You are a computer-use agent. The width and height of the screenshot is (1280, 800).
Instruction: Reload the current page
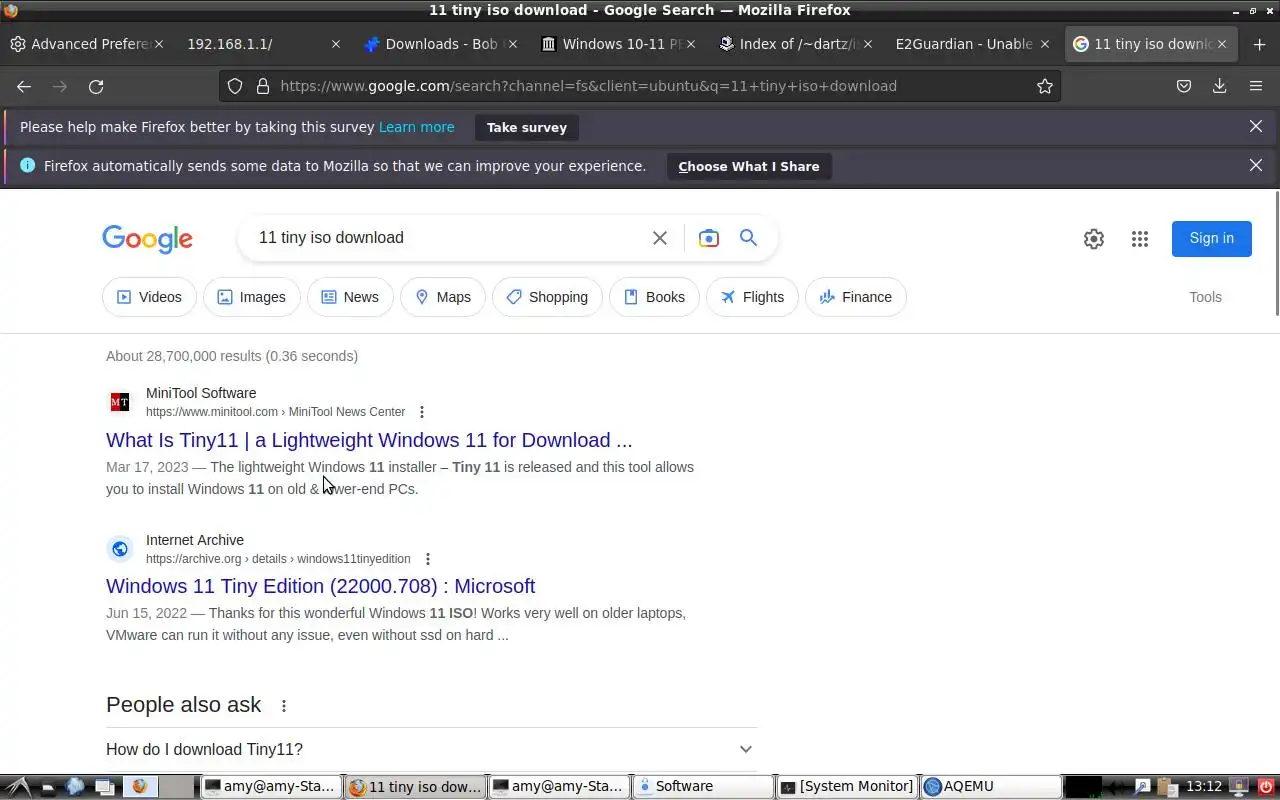96,86
